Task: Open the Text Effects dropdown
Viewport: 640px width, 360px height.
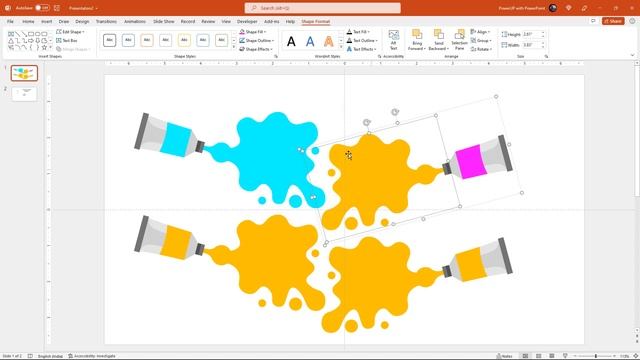Action: 361,49
